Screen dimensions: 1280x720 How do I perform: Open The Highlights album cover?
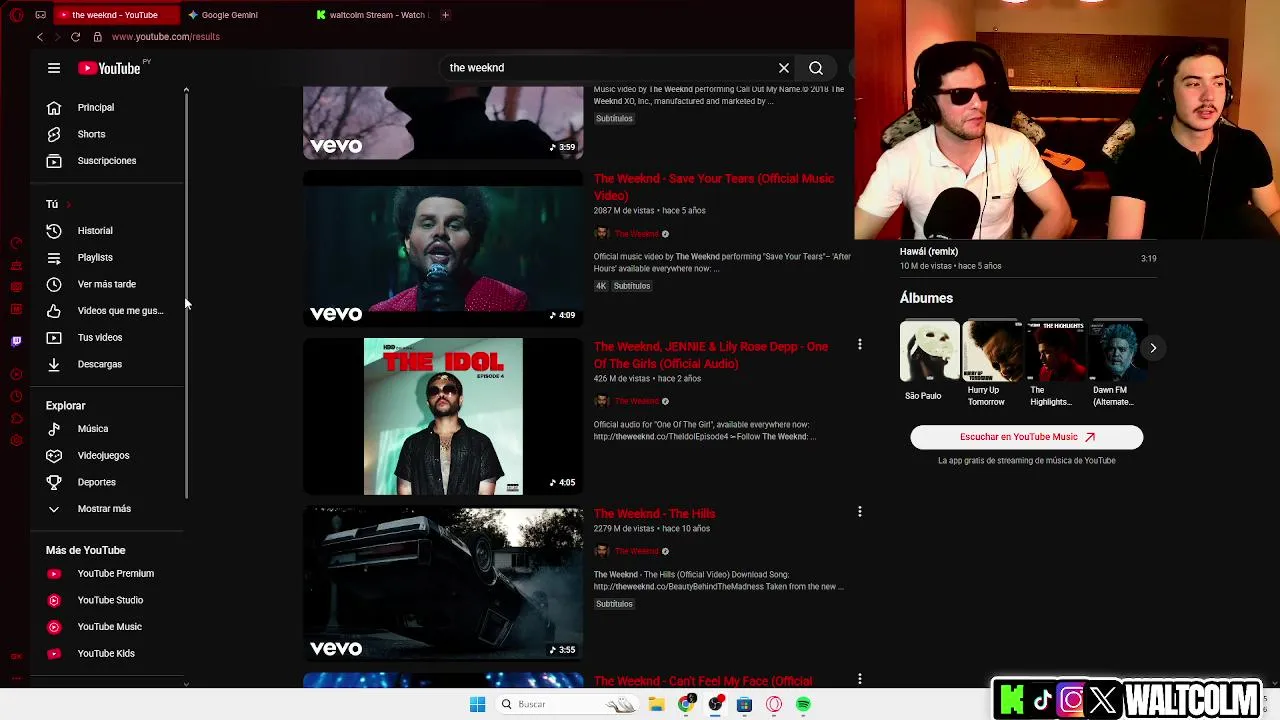click(1055, 351)
